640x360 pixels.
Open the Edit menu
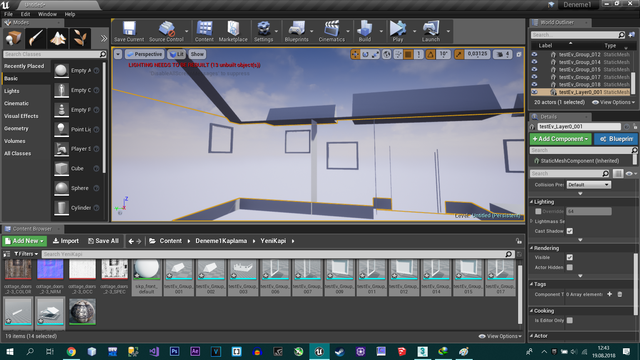pos(25,14)
